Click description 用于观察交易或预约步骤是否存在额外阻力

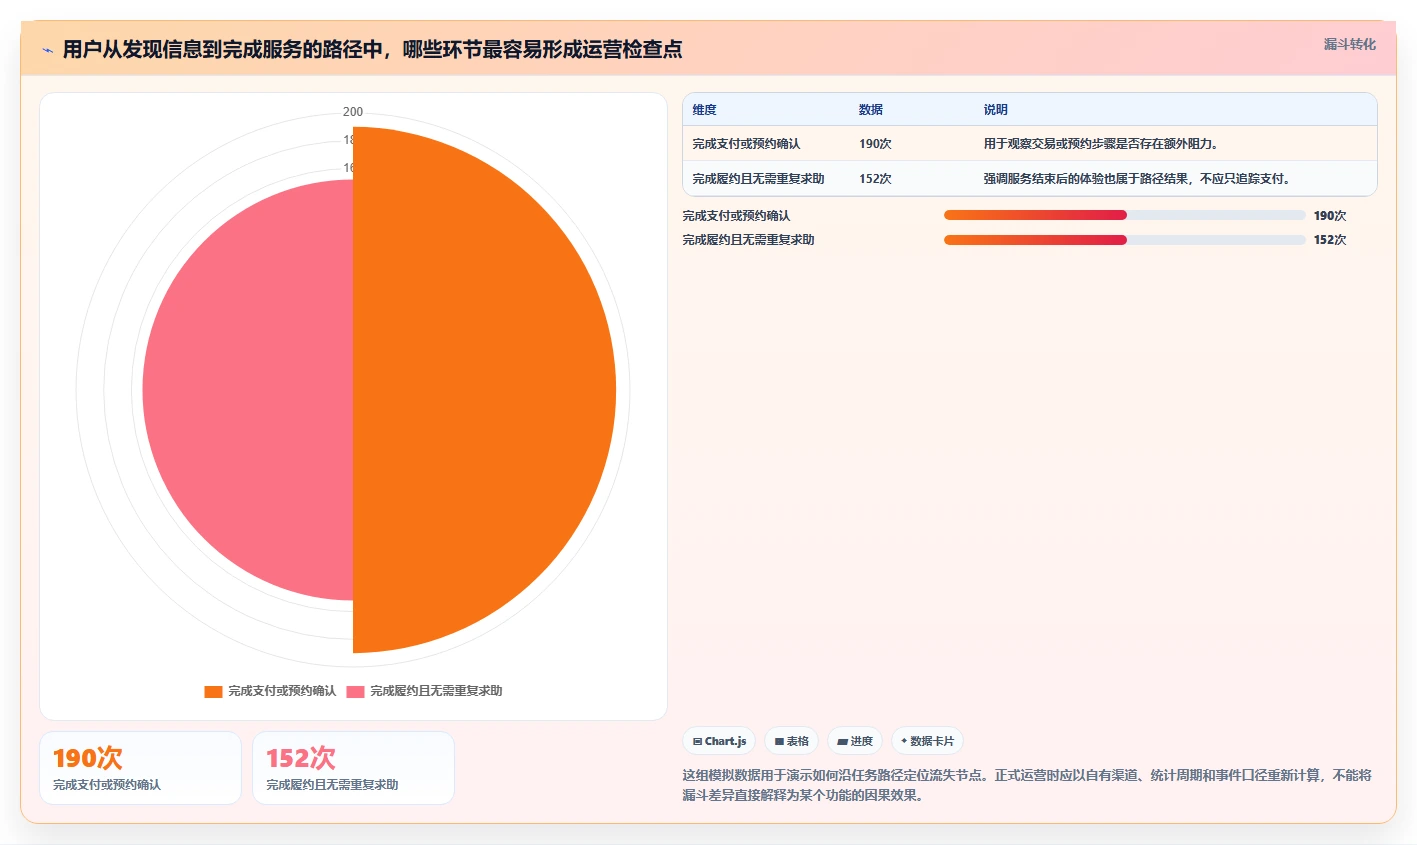coord(1100,144)
